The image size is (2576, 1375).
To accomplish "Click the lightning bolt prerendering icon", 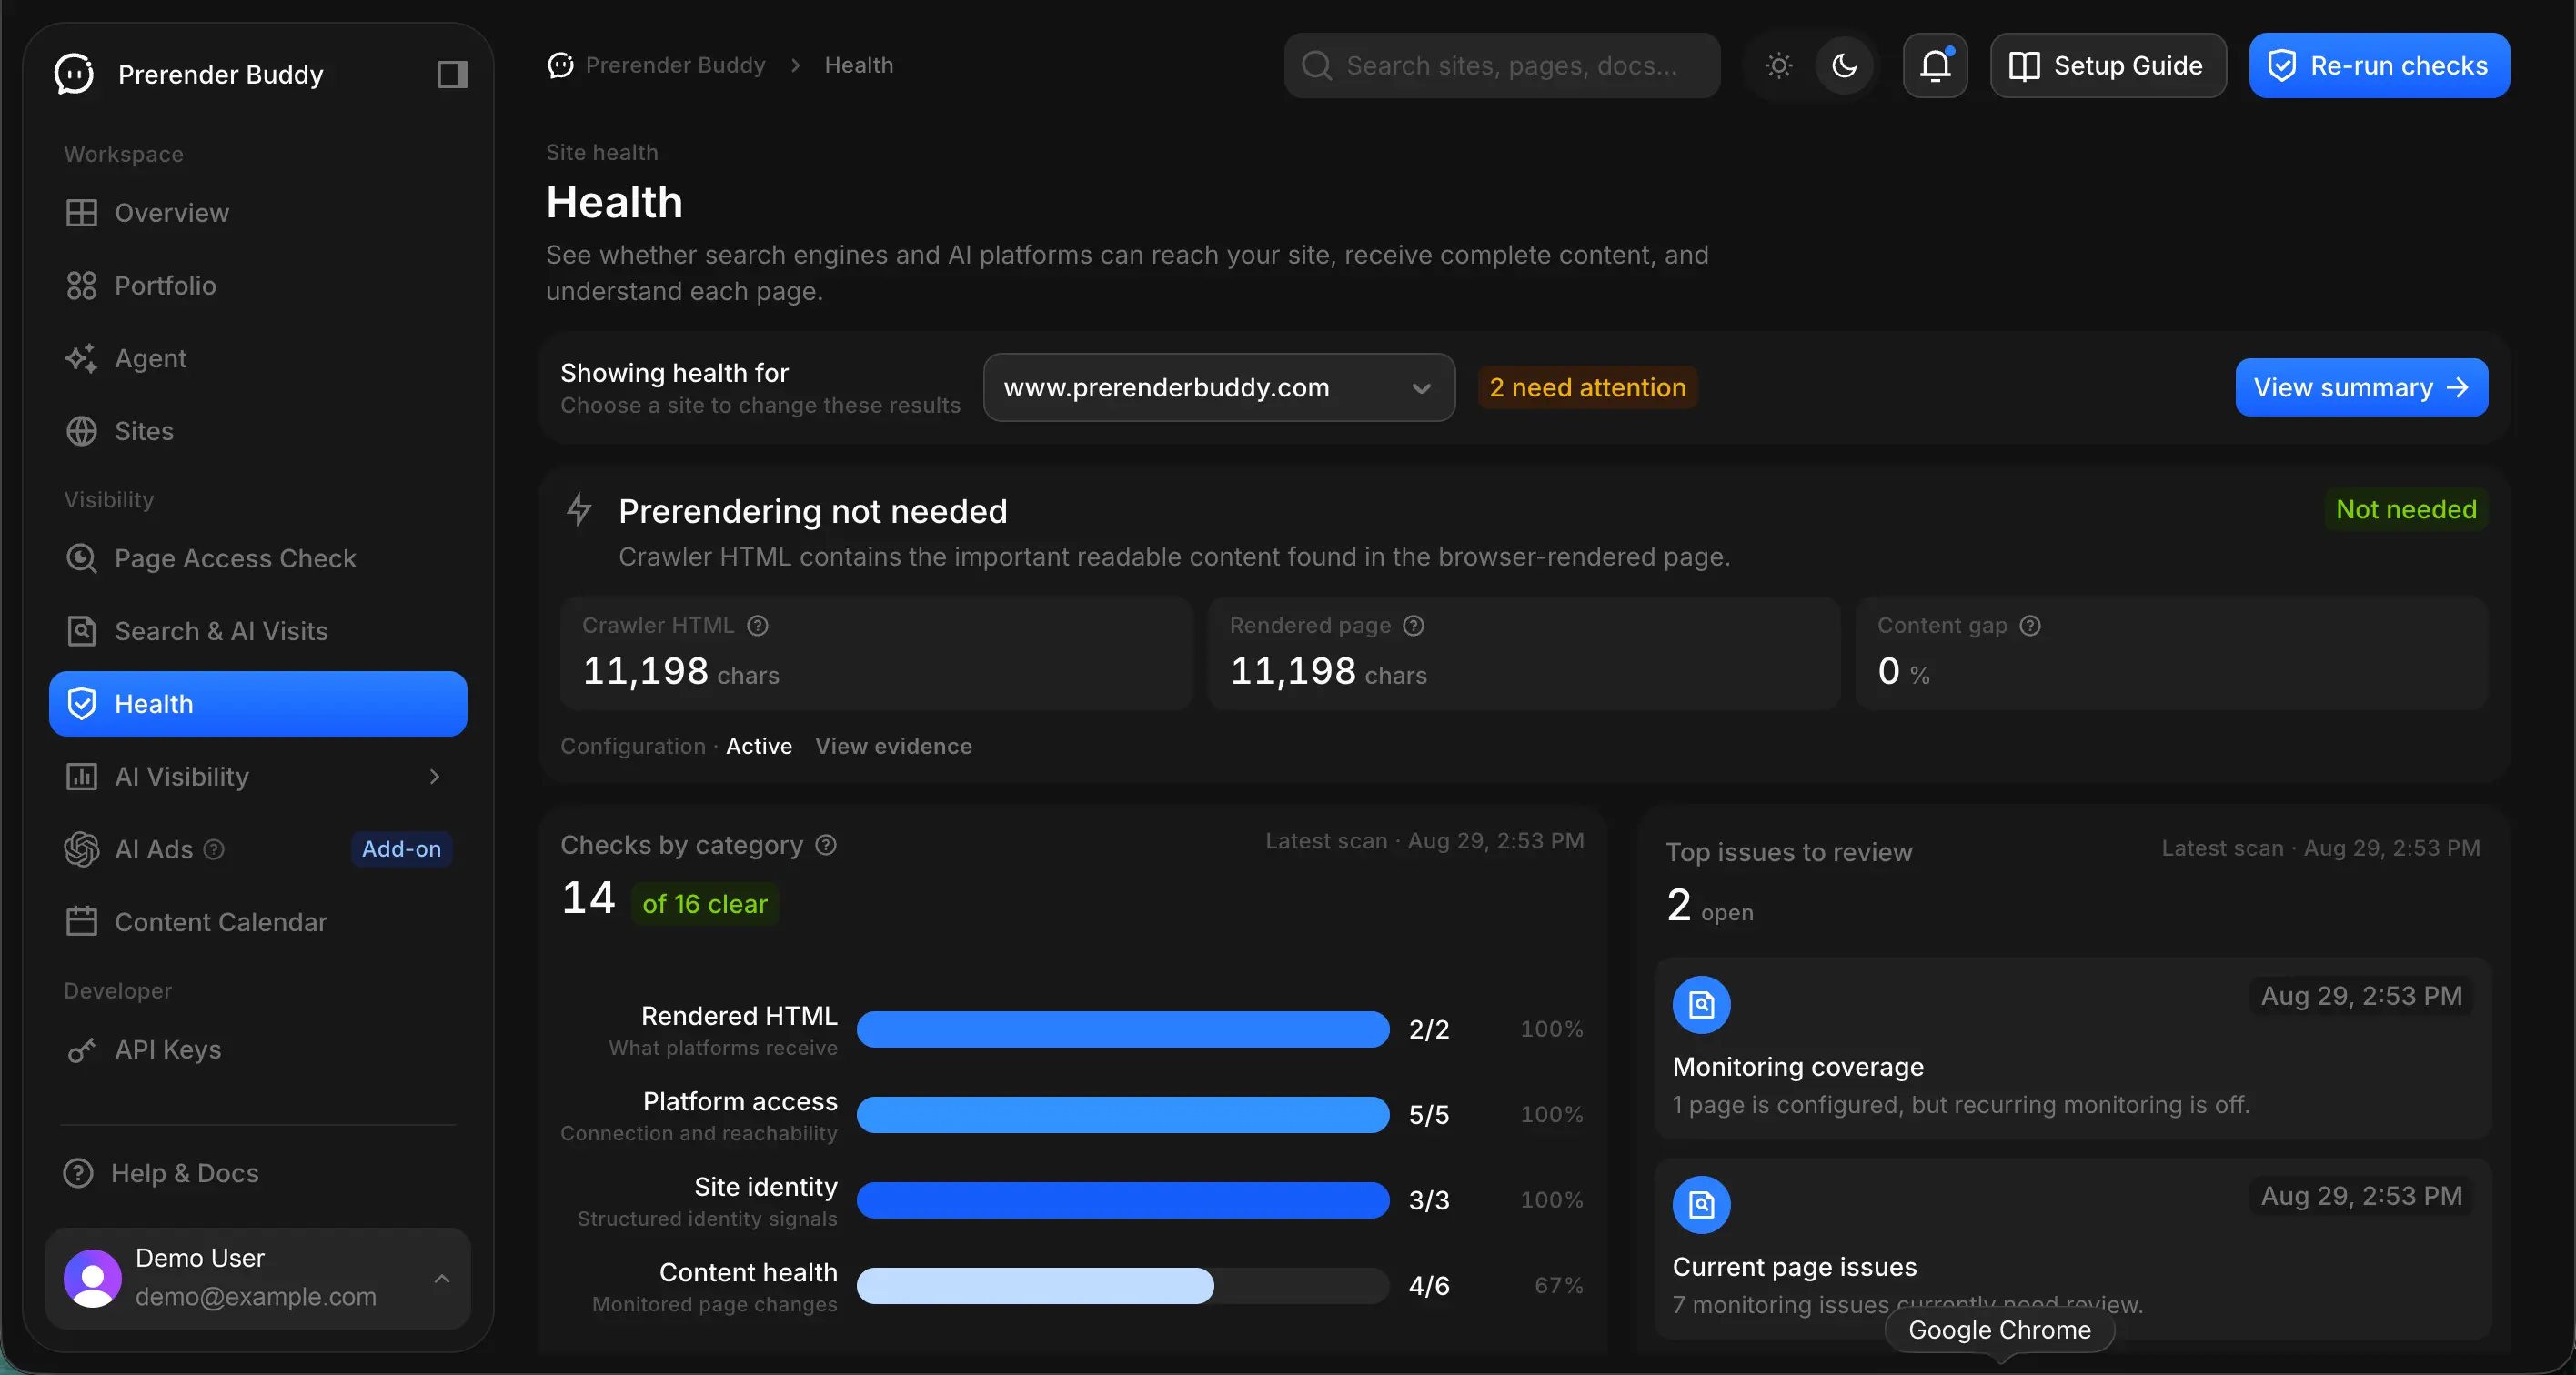I will click(579, 509).
